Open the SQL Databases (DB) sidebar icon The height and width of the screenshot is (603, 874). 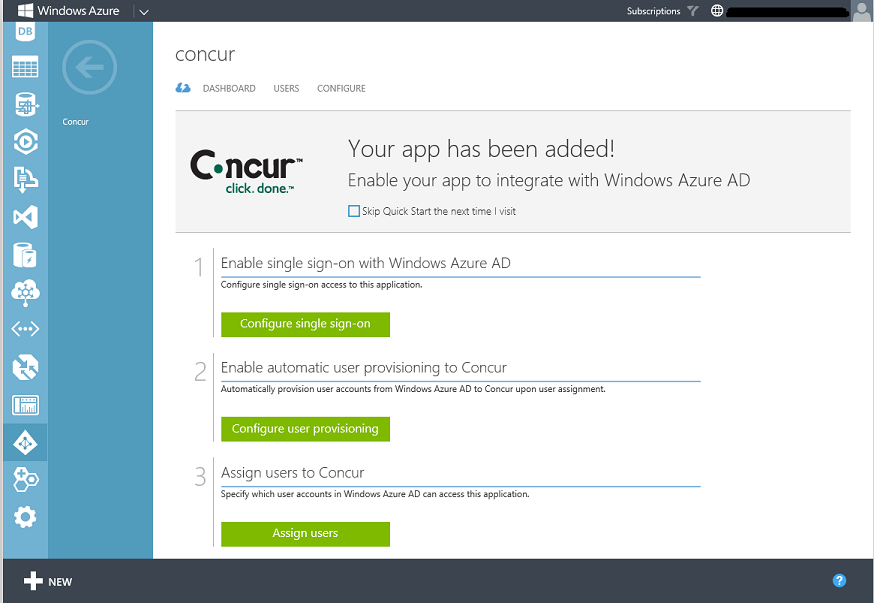[x=25, y=31]
